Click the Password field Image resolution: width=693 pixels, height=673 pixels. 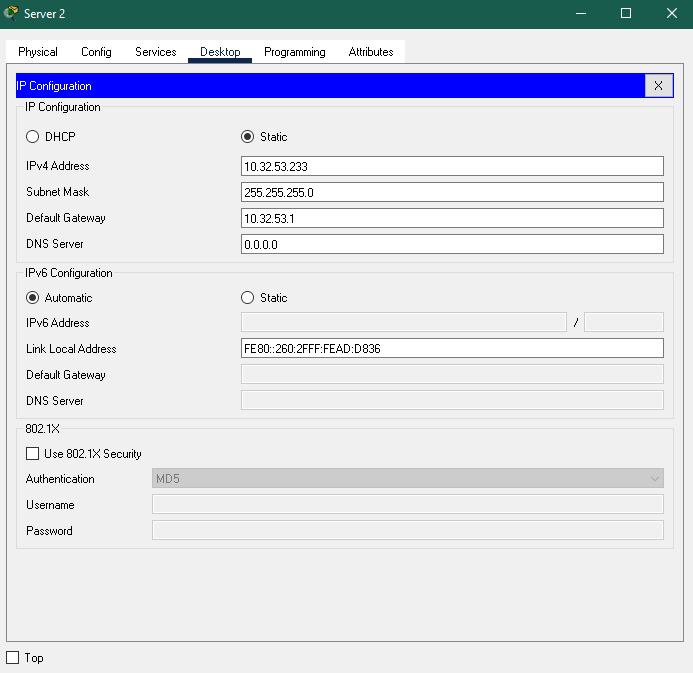tap(407, 530)
